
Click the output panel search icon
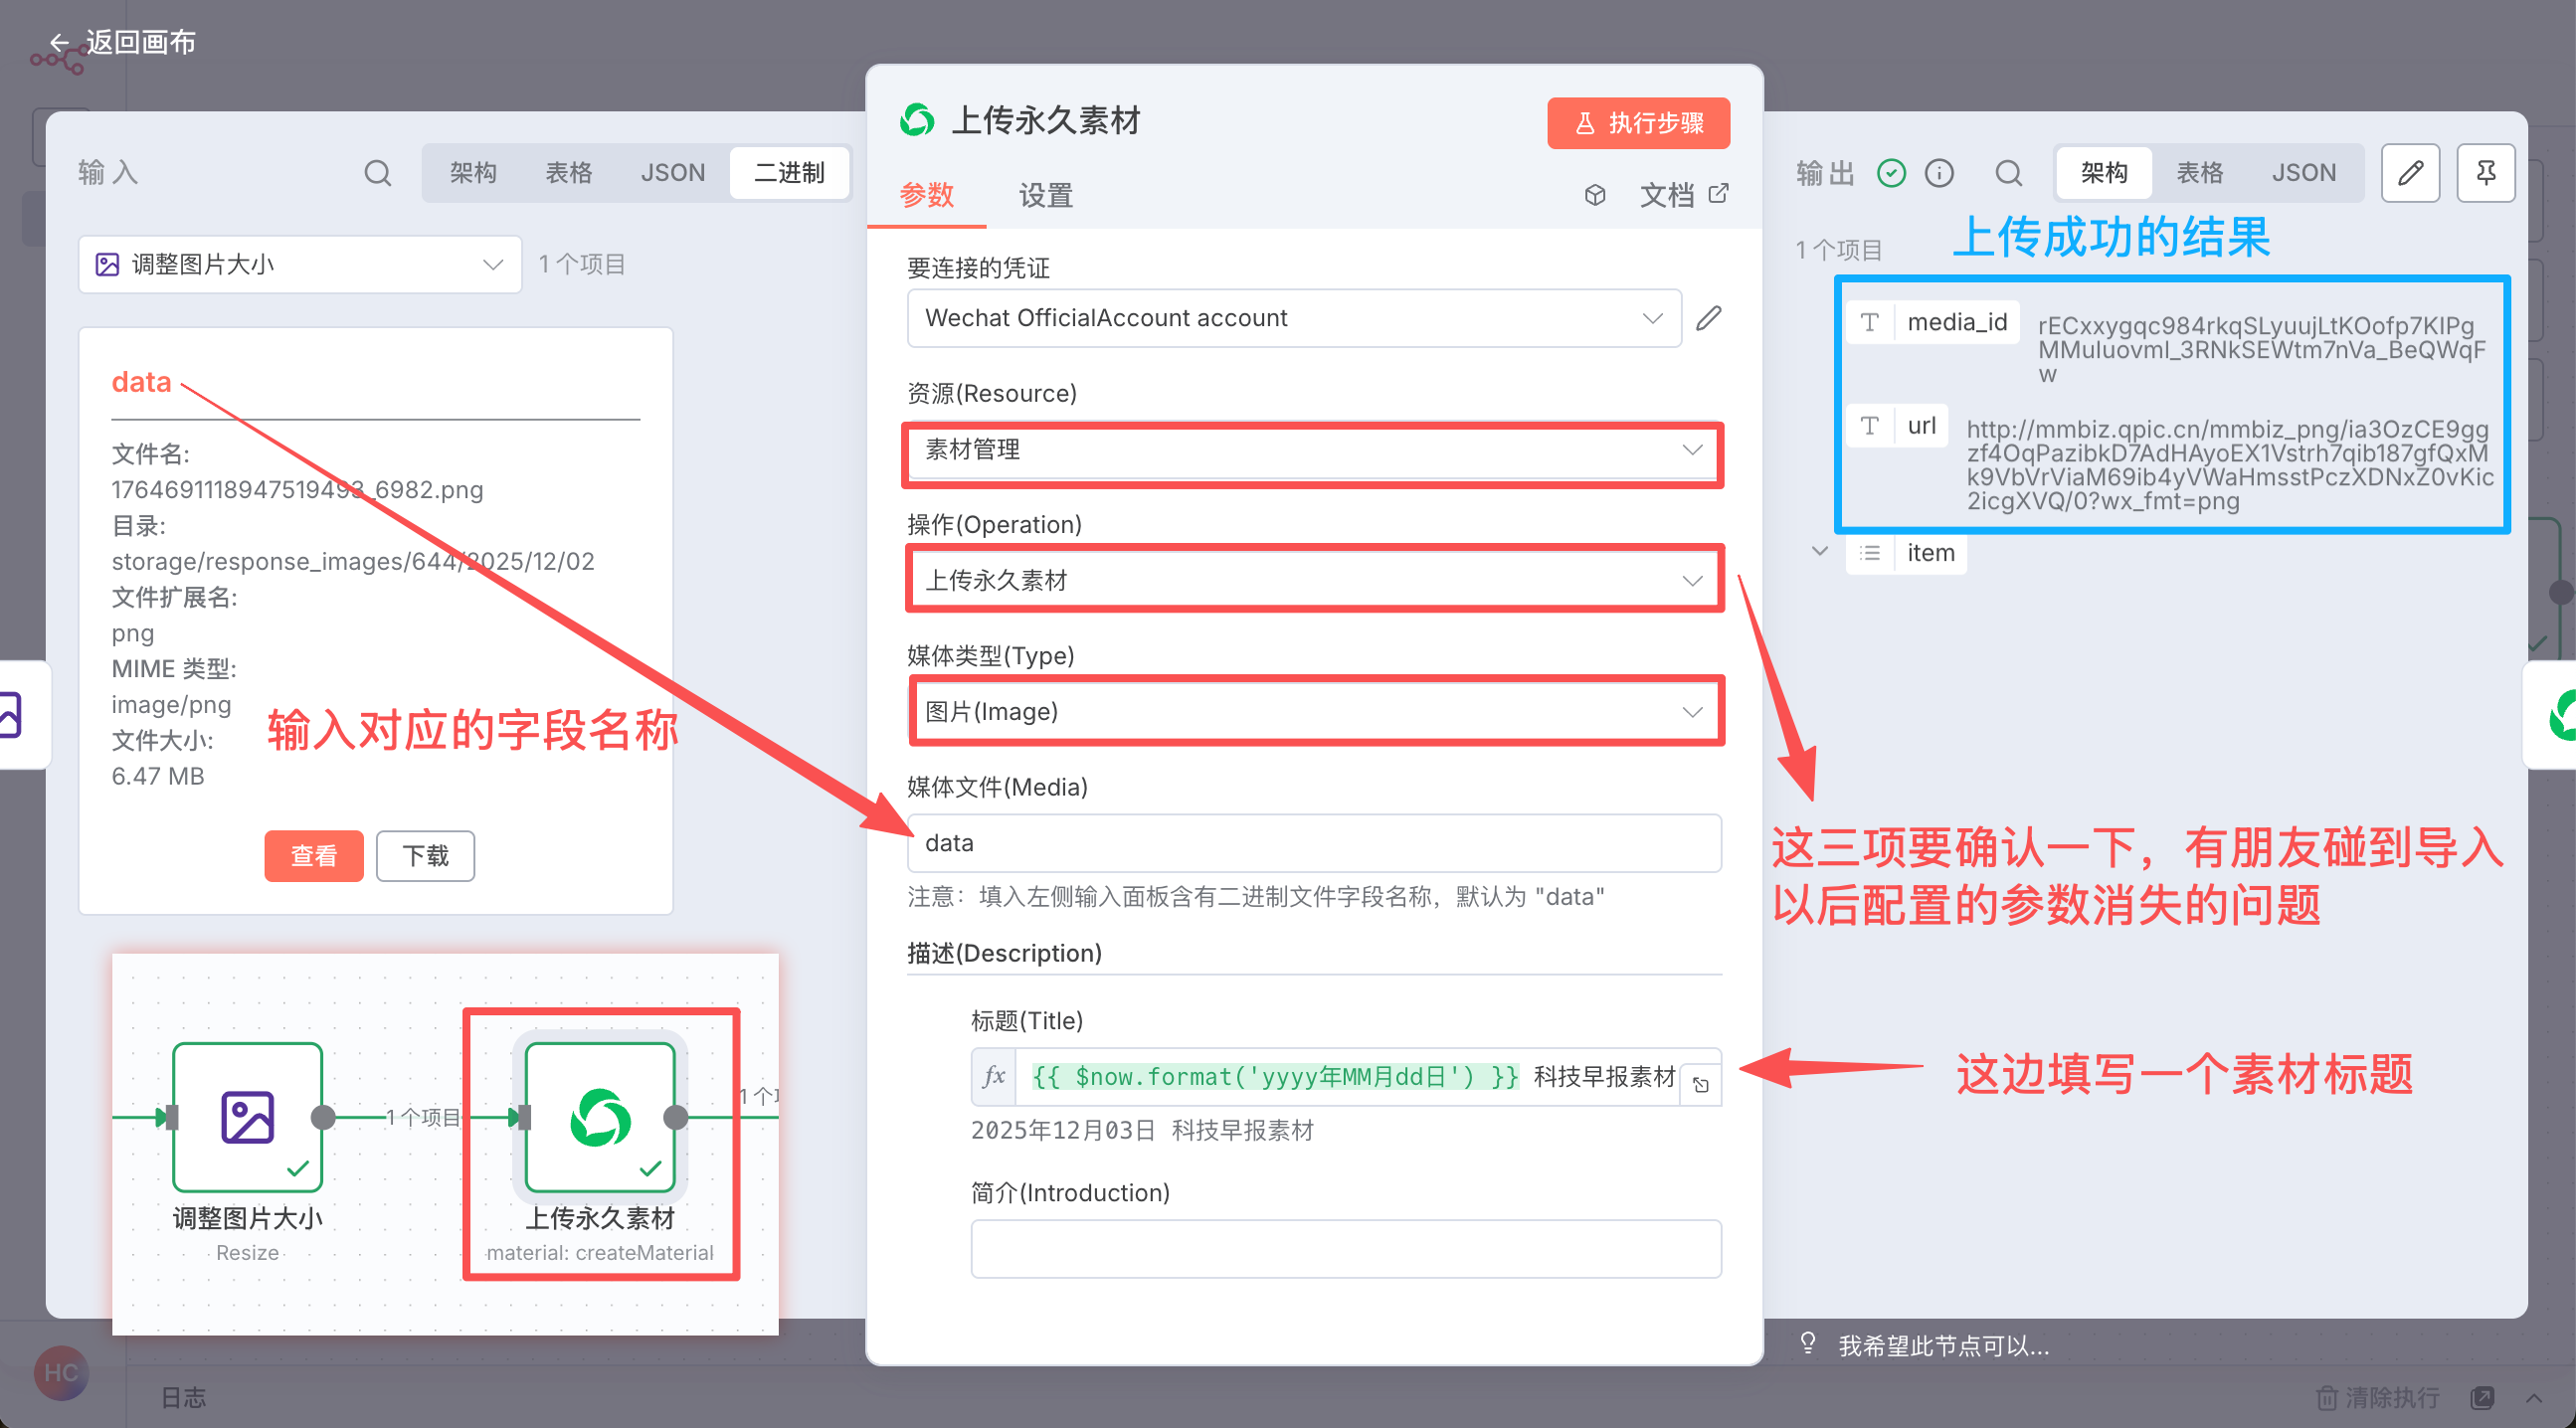pyautogui.click(x=2008, y=173)
